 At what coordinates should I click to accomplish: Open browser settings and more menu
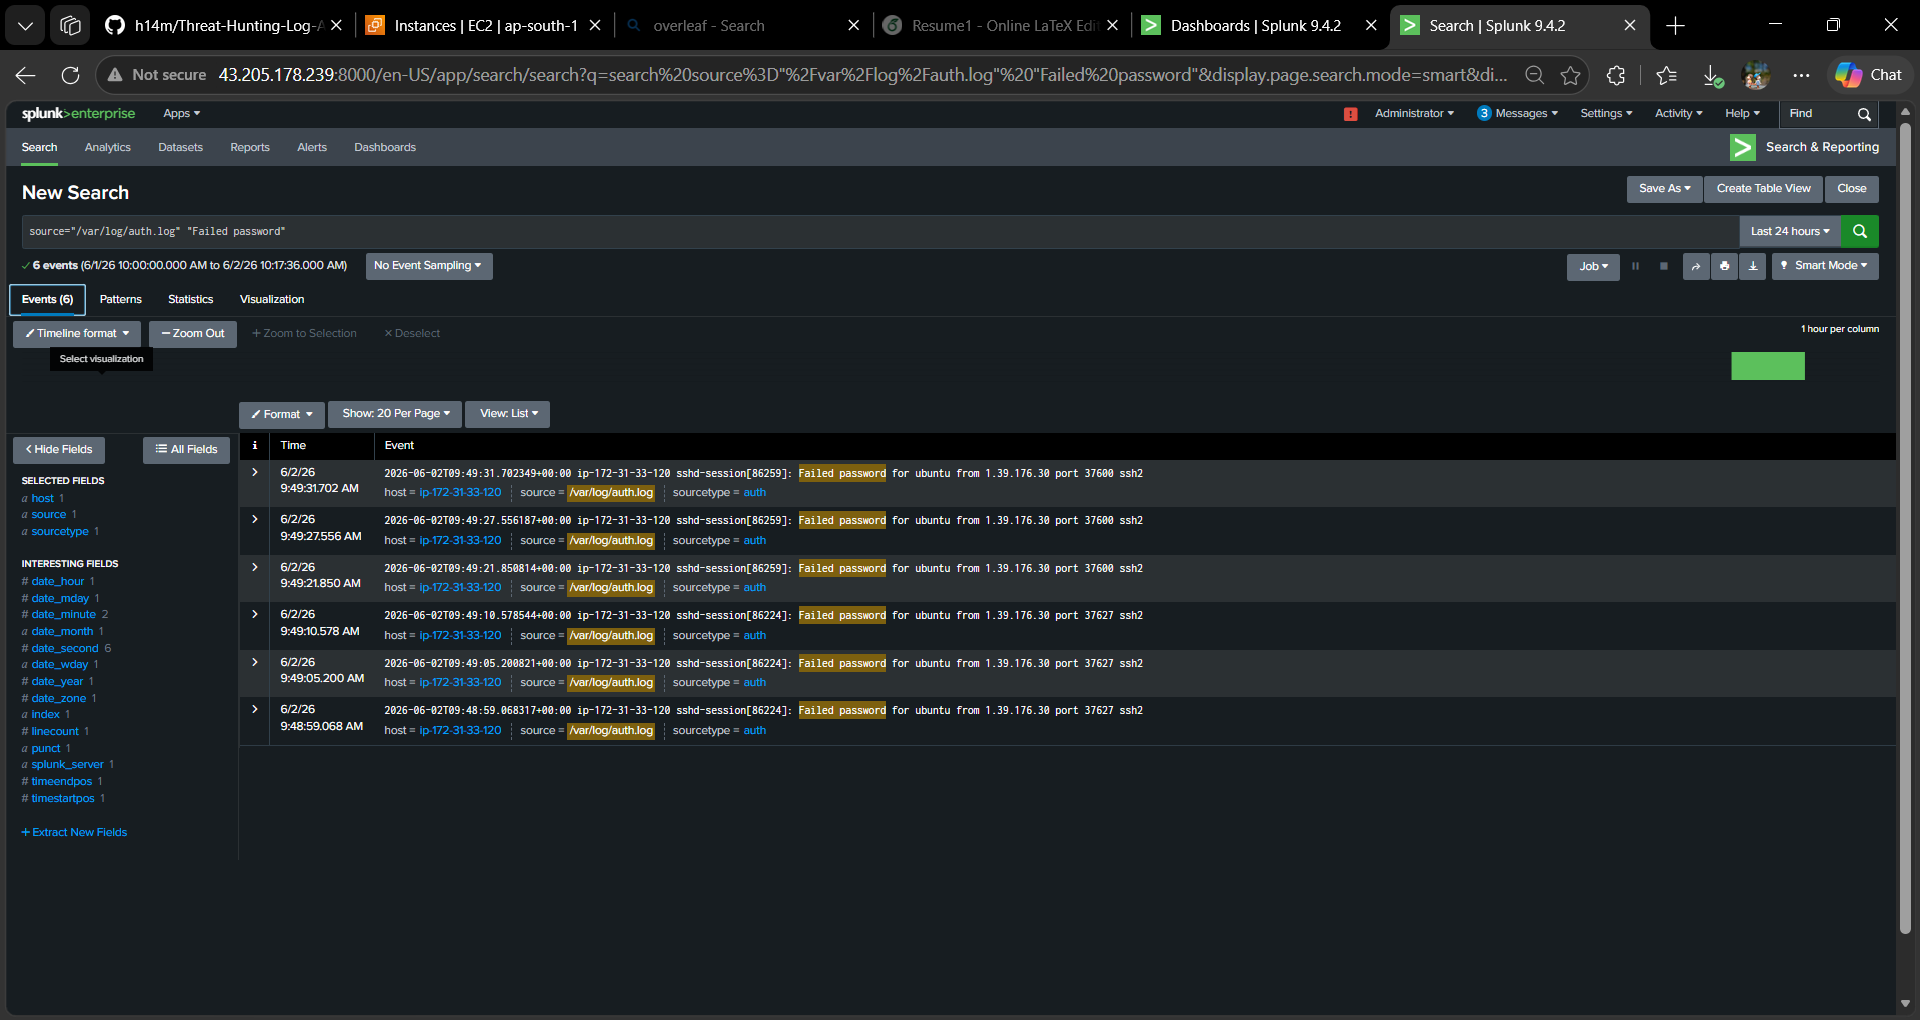1801,75
